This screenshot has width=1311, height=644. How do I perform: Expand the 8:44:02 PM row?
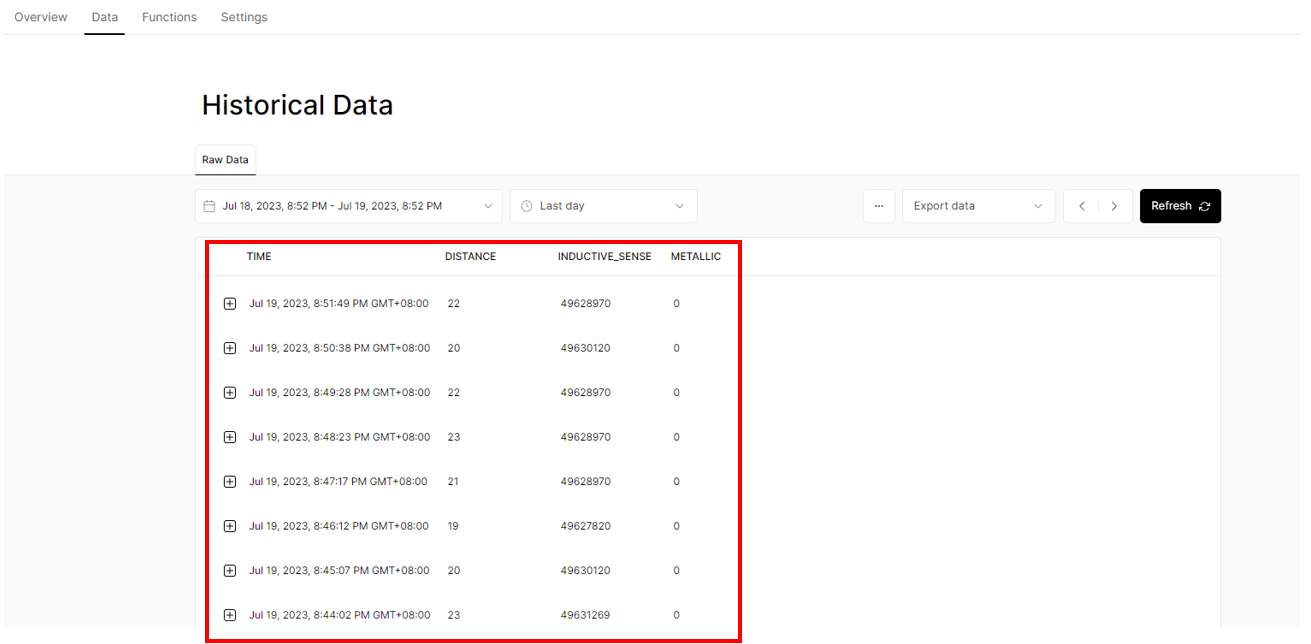pyautogui.click(x=229, y=615)
